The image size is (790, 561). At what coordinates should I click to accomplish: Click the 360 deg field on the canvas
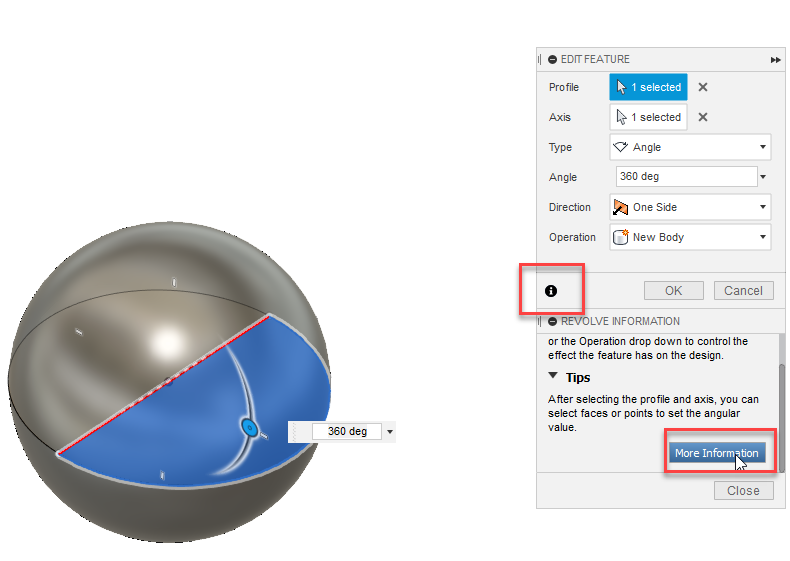point(347,431)
